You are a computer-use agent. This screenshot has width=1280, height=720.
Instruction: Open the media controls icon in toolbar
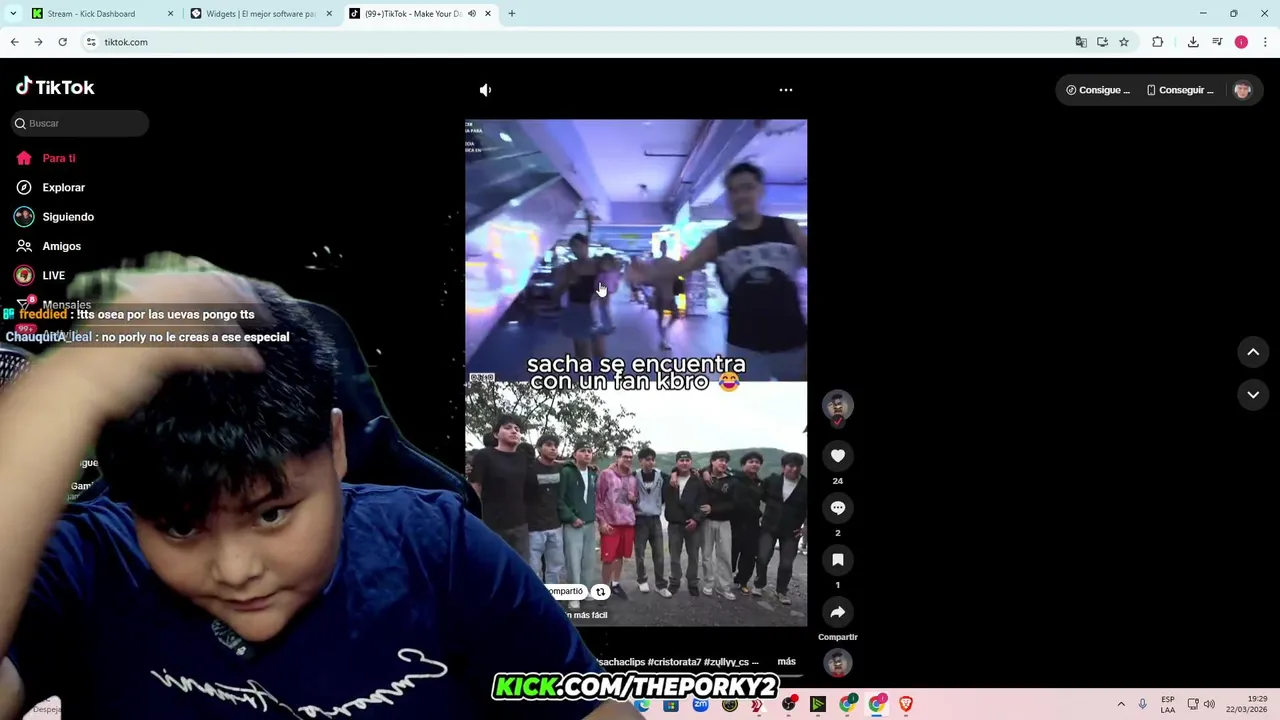pos(1217,42)
